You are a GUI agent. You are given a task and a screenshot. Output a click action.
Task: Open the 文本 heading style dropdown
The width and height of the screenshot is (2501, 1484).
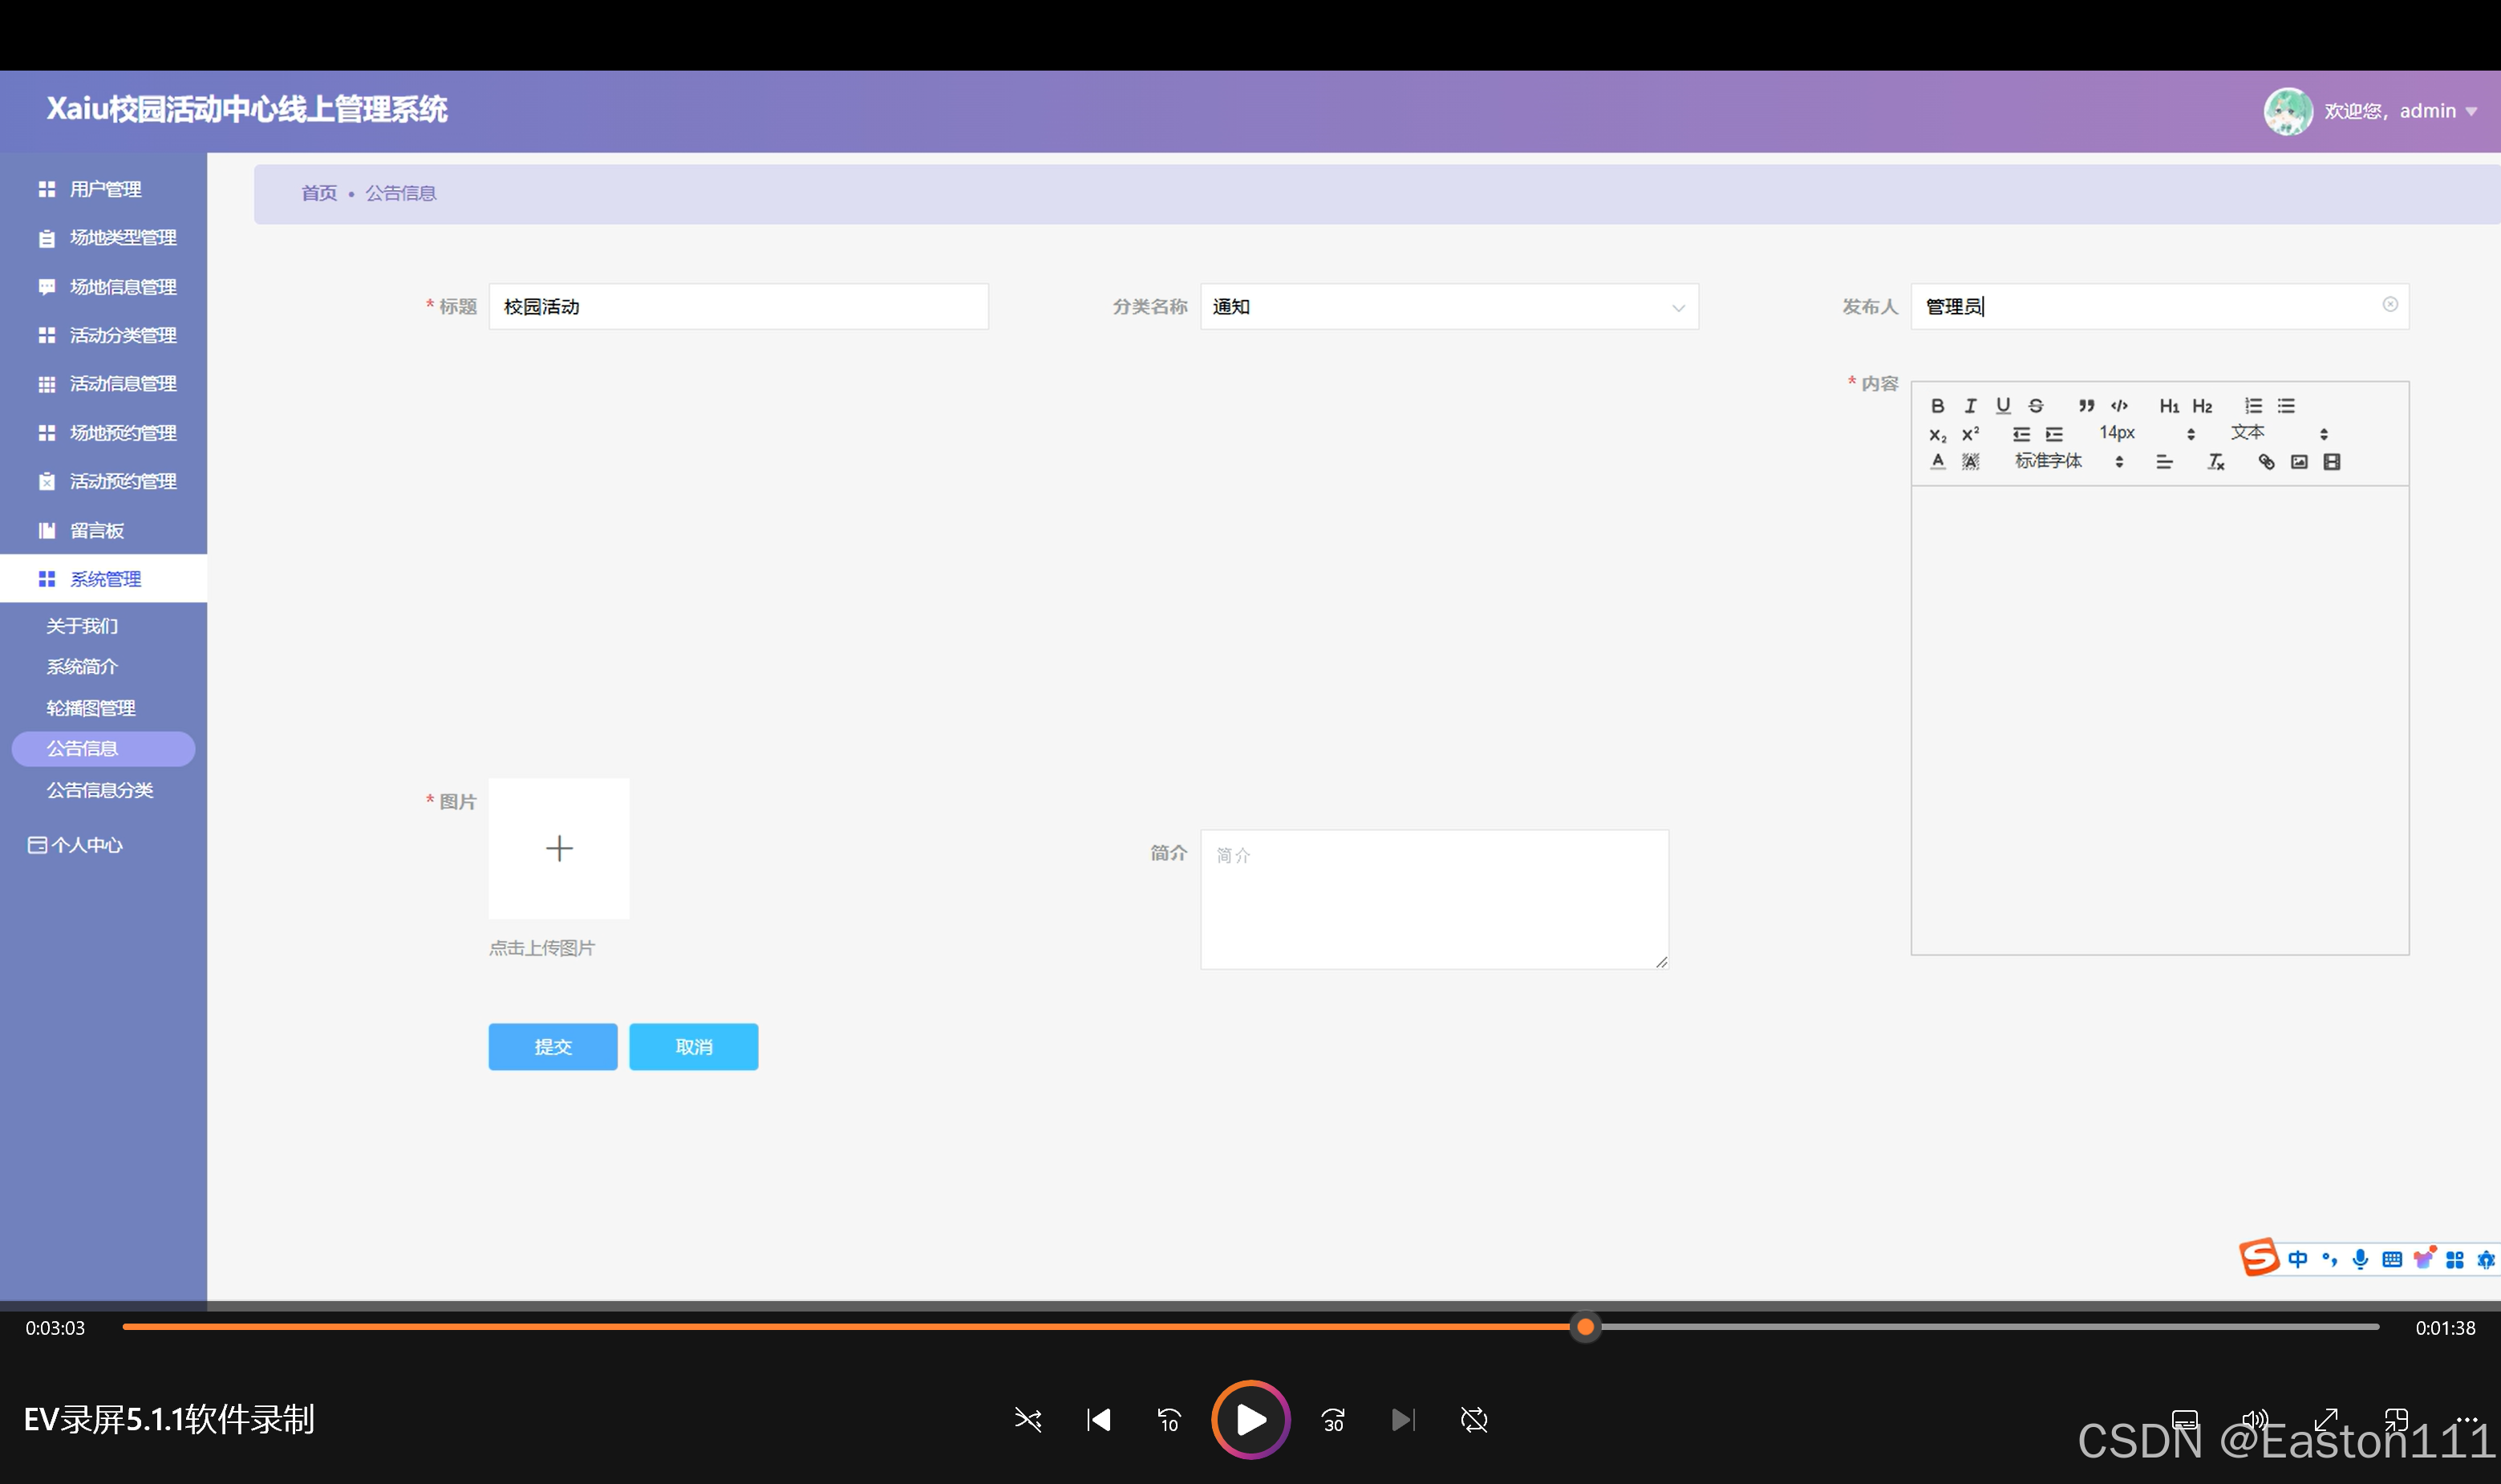coord(2279,433)
